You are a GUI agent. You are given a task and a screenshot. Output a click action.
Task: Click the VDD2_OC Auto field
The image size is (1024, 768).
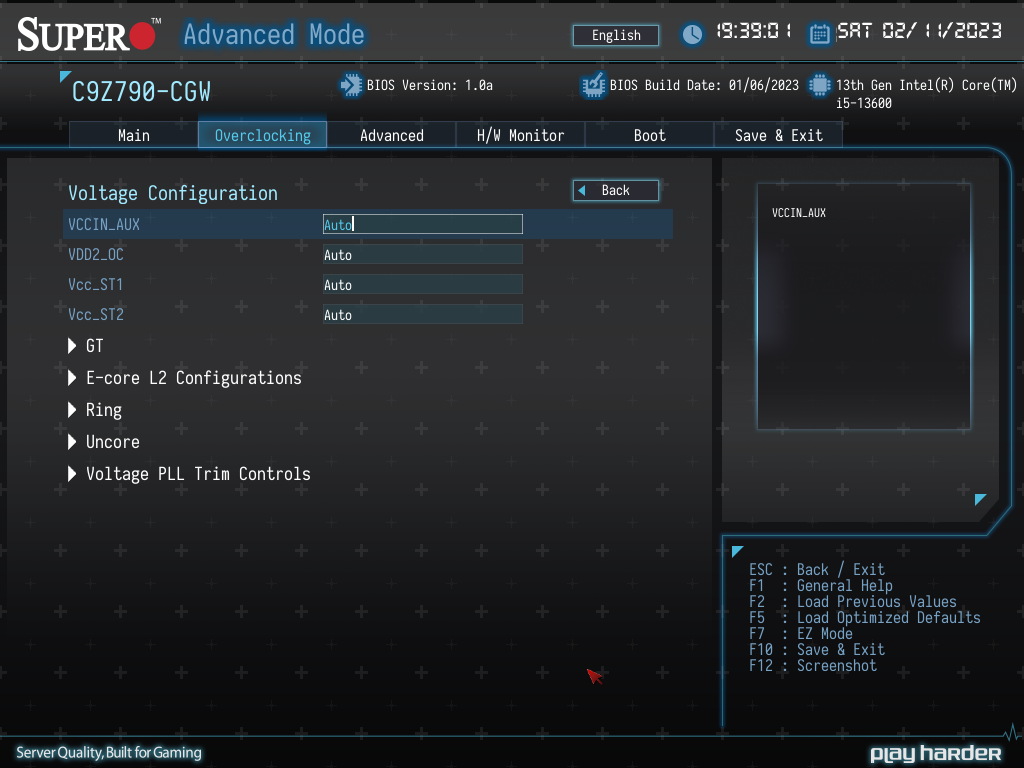pos(423,255)
